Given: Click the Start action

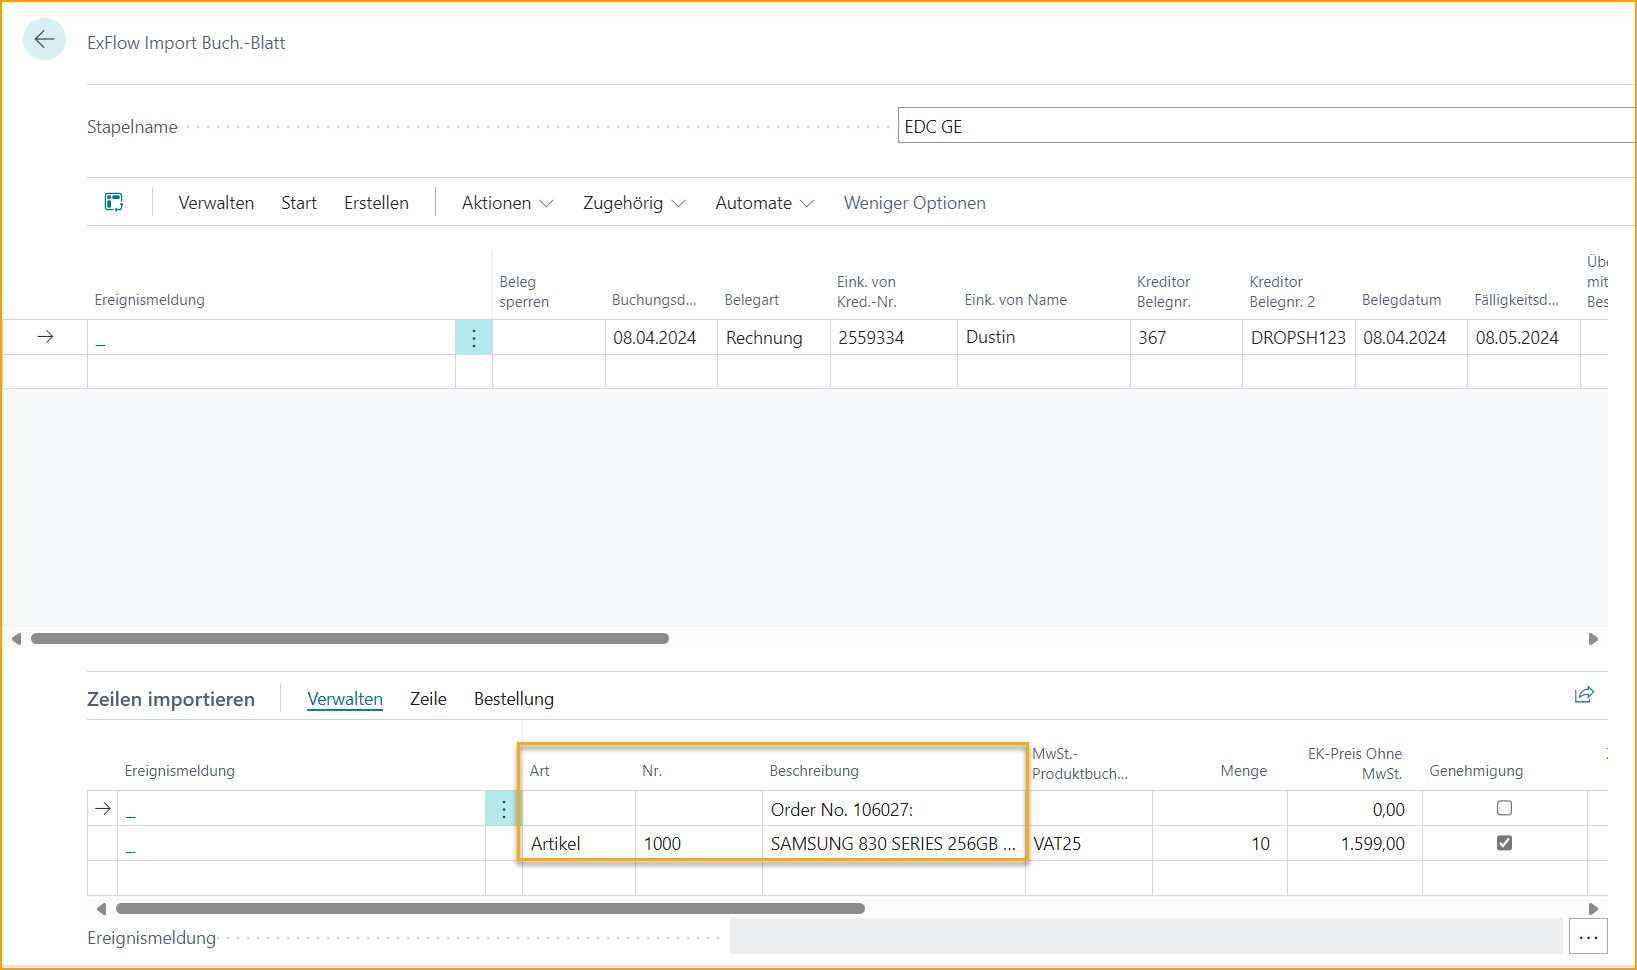Looking at the screenshot, I should [x=298, y=202].
